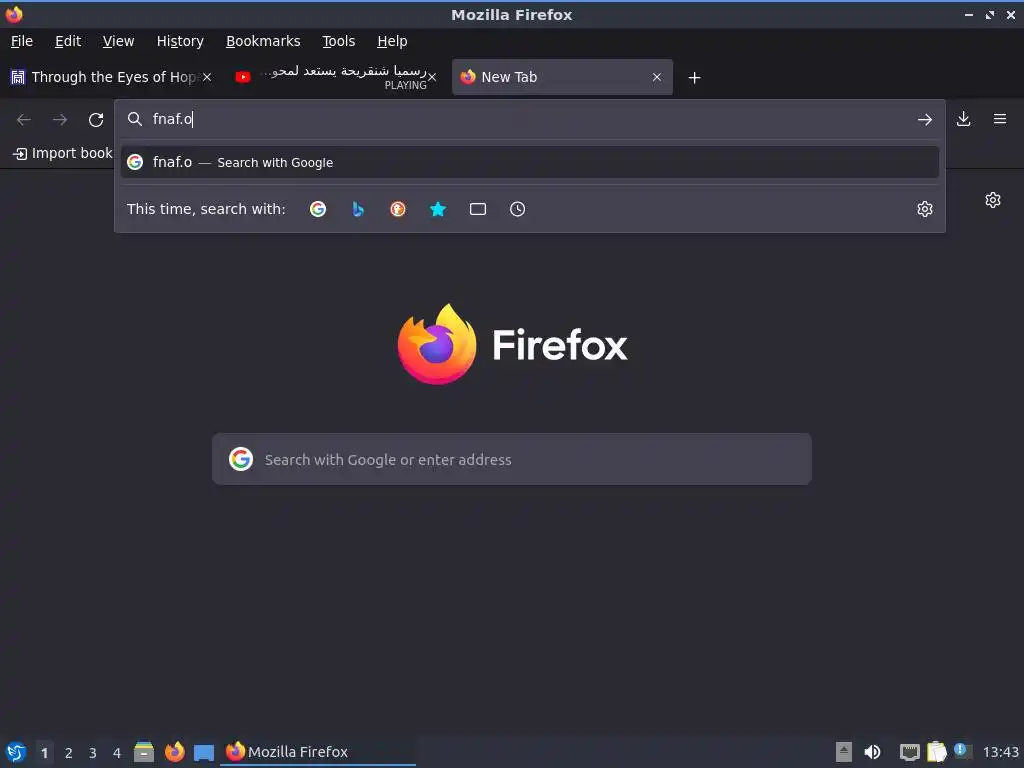Personalize the New Tab page via its gear icon
The height and width of the screenshot is (768, 1024).
pyautogui.click(x=993, y=200)
